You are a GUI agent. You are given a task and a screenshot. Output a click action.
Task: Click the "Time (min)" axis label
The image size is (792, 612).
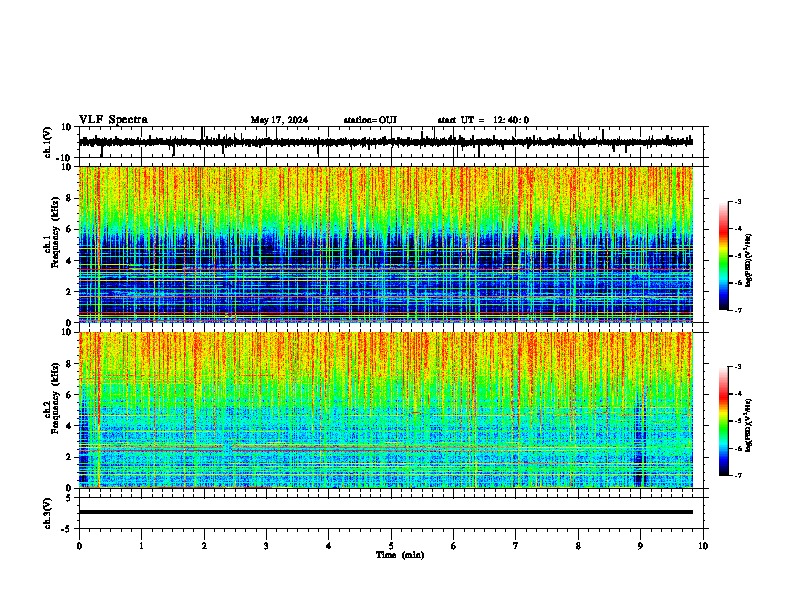(x=400, y=555)
